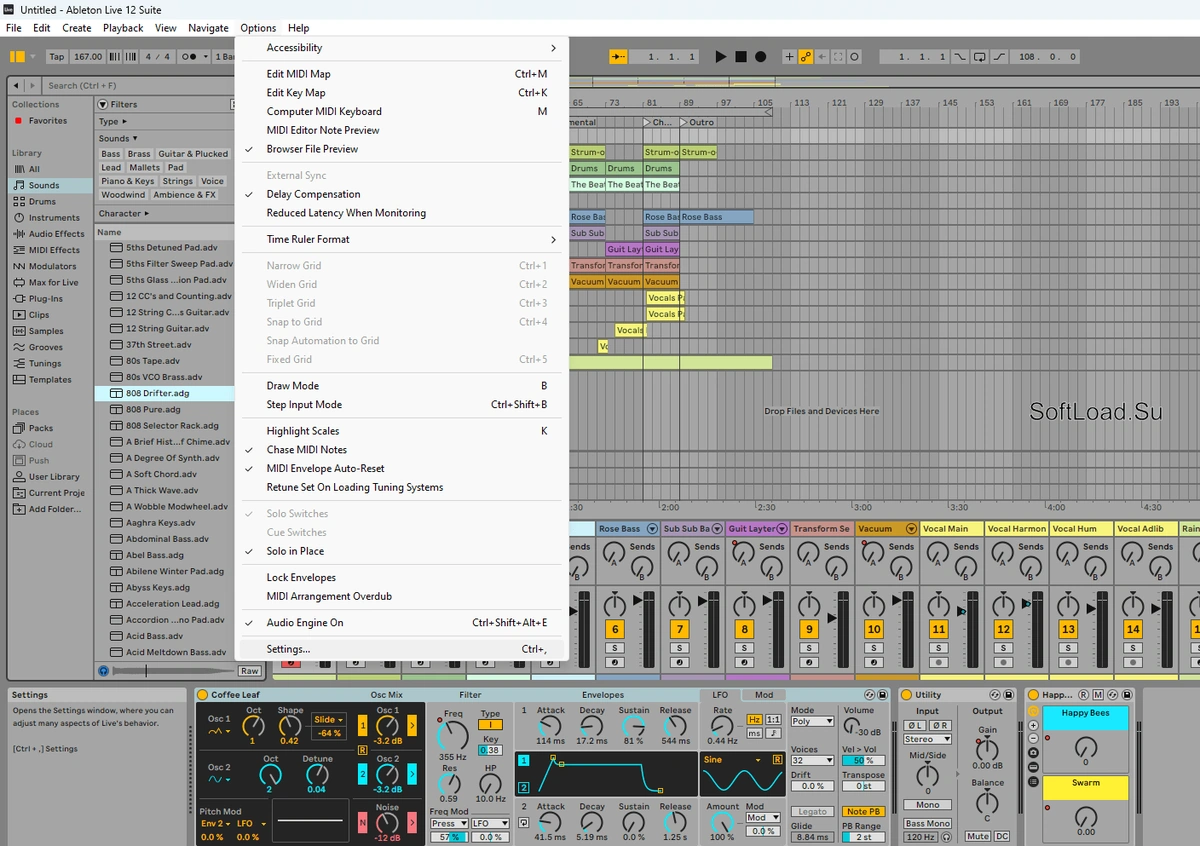Click the browser back arrow
The height and width of the screenshot is (846, 1200).
17,86
